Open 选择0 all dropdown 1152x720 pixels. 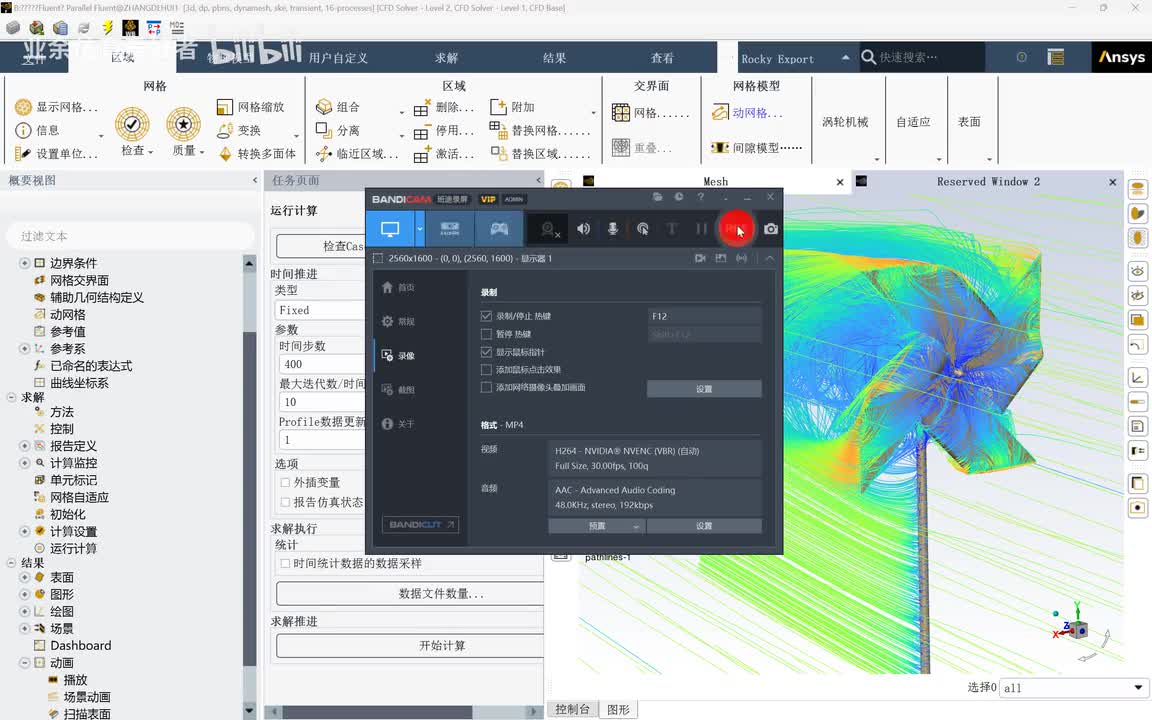tap(1073, 688)
